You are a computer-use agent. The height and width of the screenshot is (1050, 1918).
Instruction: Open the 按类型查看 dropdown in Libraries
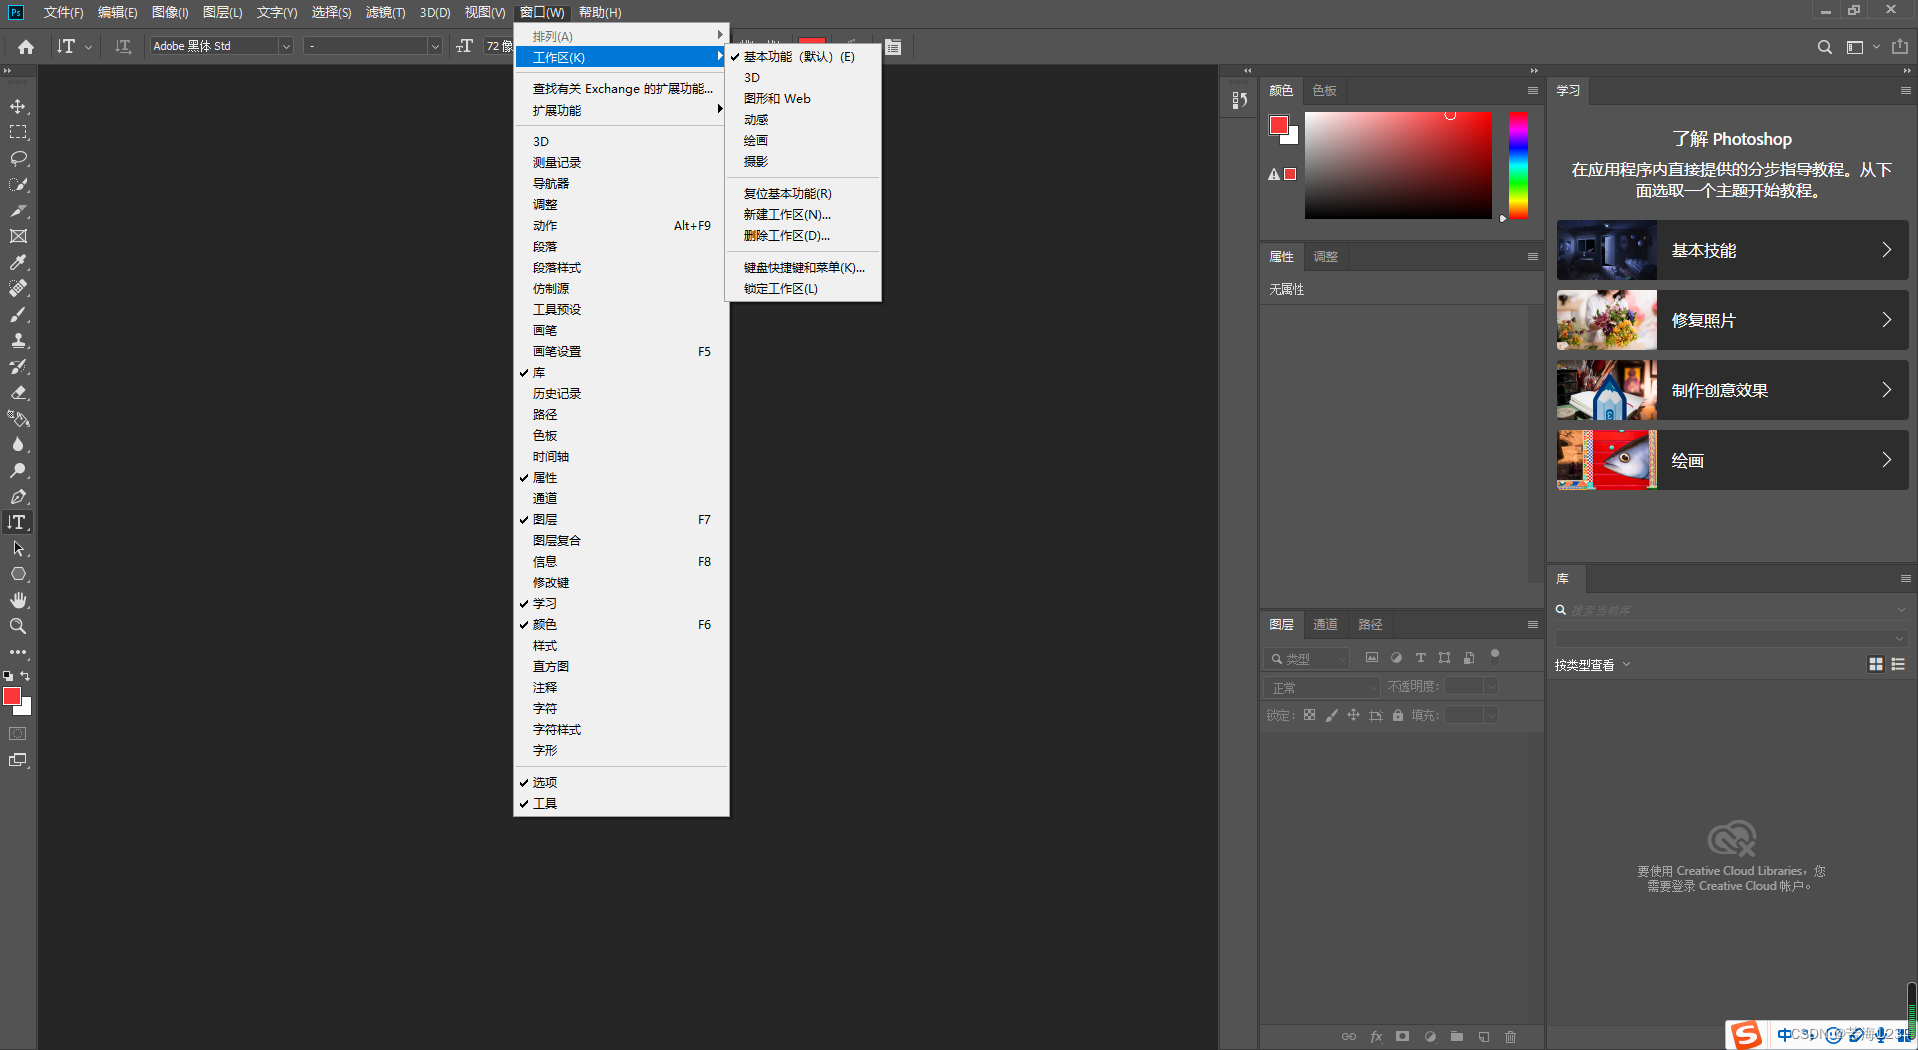1592,665
